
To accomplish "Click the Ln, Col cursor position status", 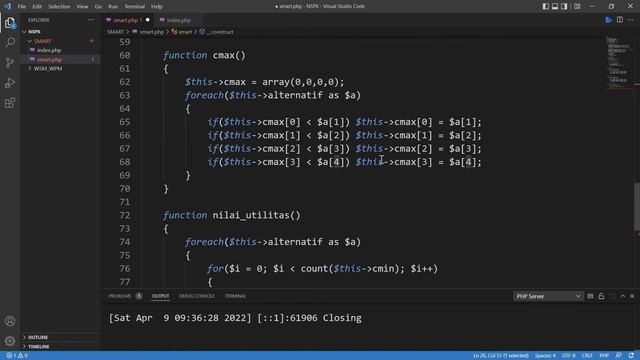I will click(x=501, y=356).
